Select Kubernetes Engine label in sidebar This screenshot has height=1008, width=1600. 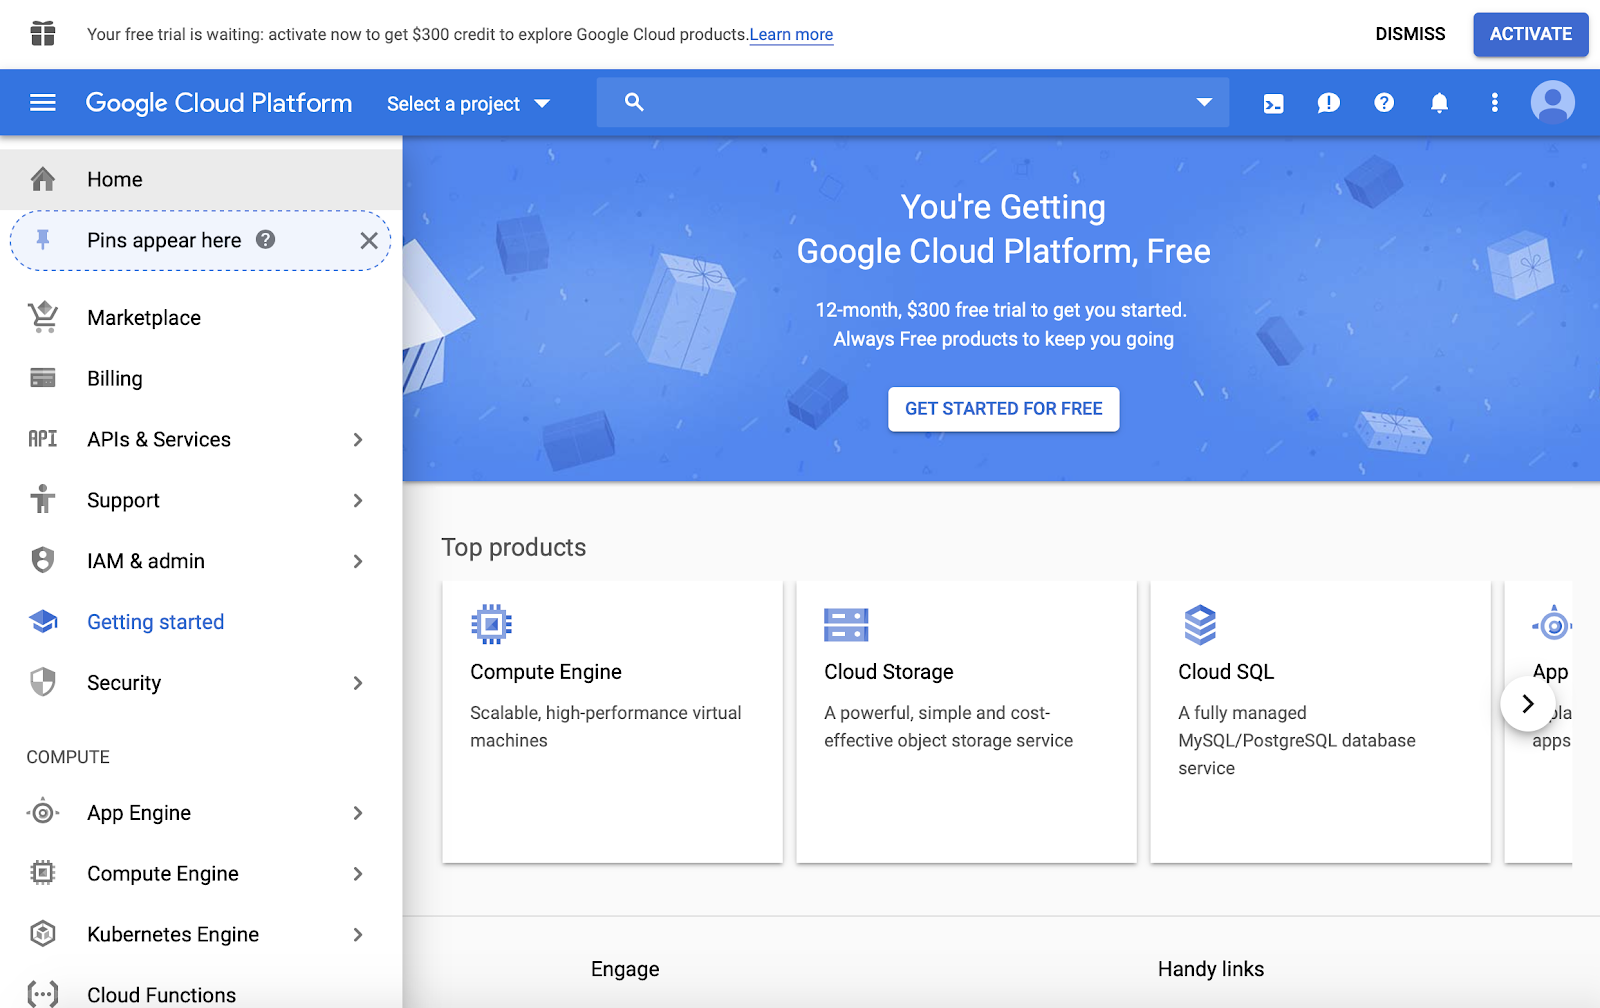point(173,934)
